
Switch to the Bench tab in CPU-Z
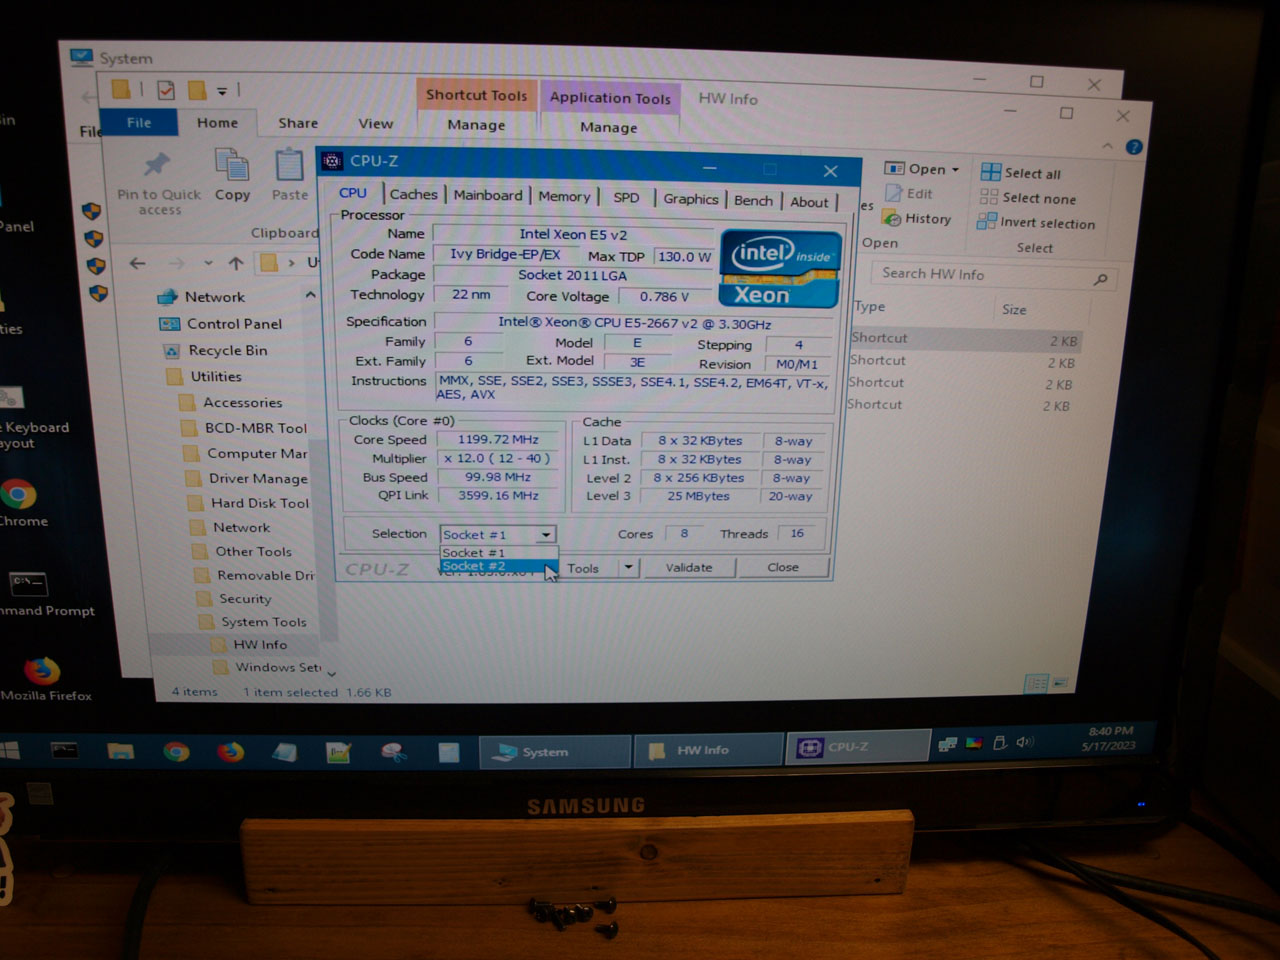(x=753, y=200)
